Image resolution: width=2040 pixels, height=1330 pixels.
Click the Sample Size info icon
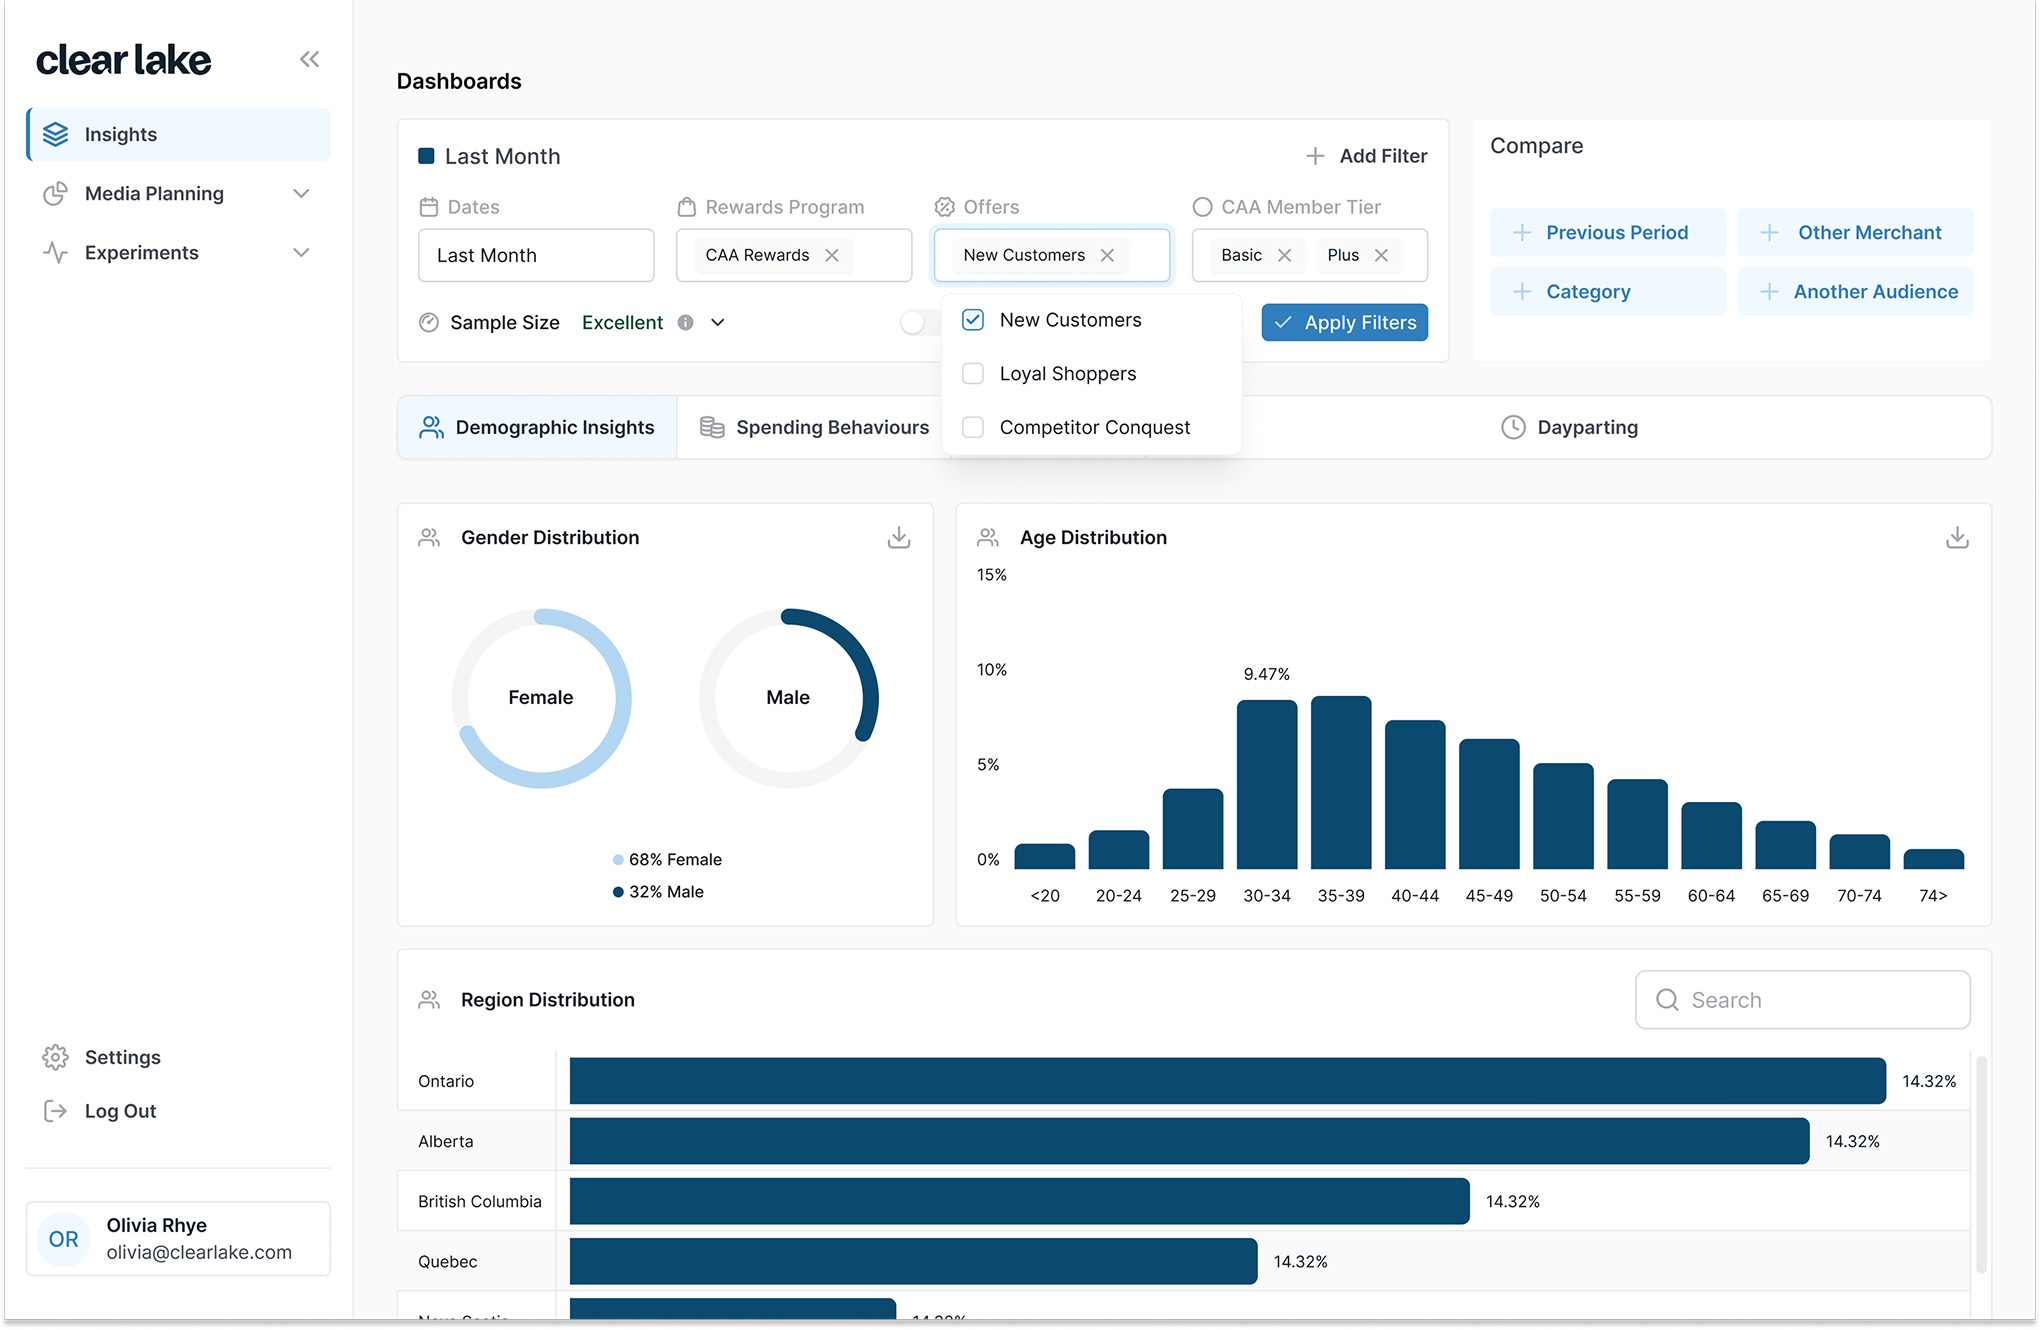(x=685, y=323)
